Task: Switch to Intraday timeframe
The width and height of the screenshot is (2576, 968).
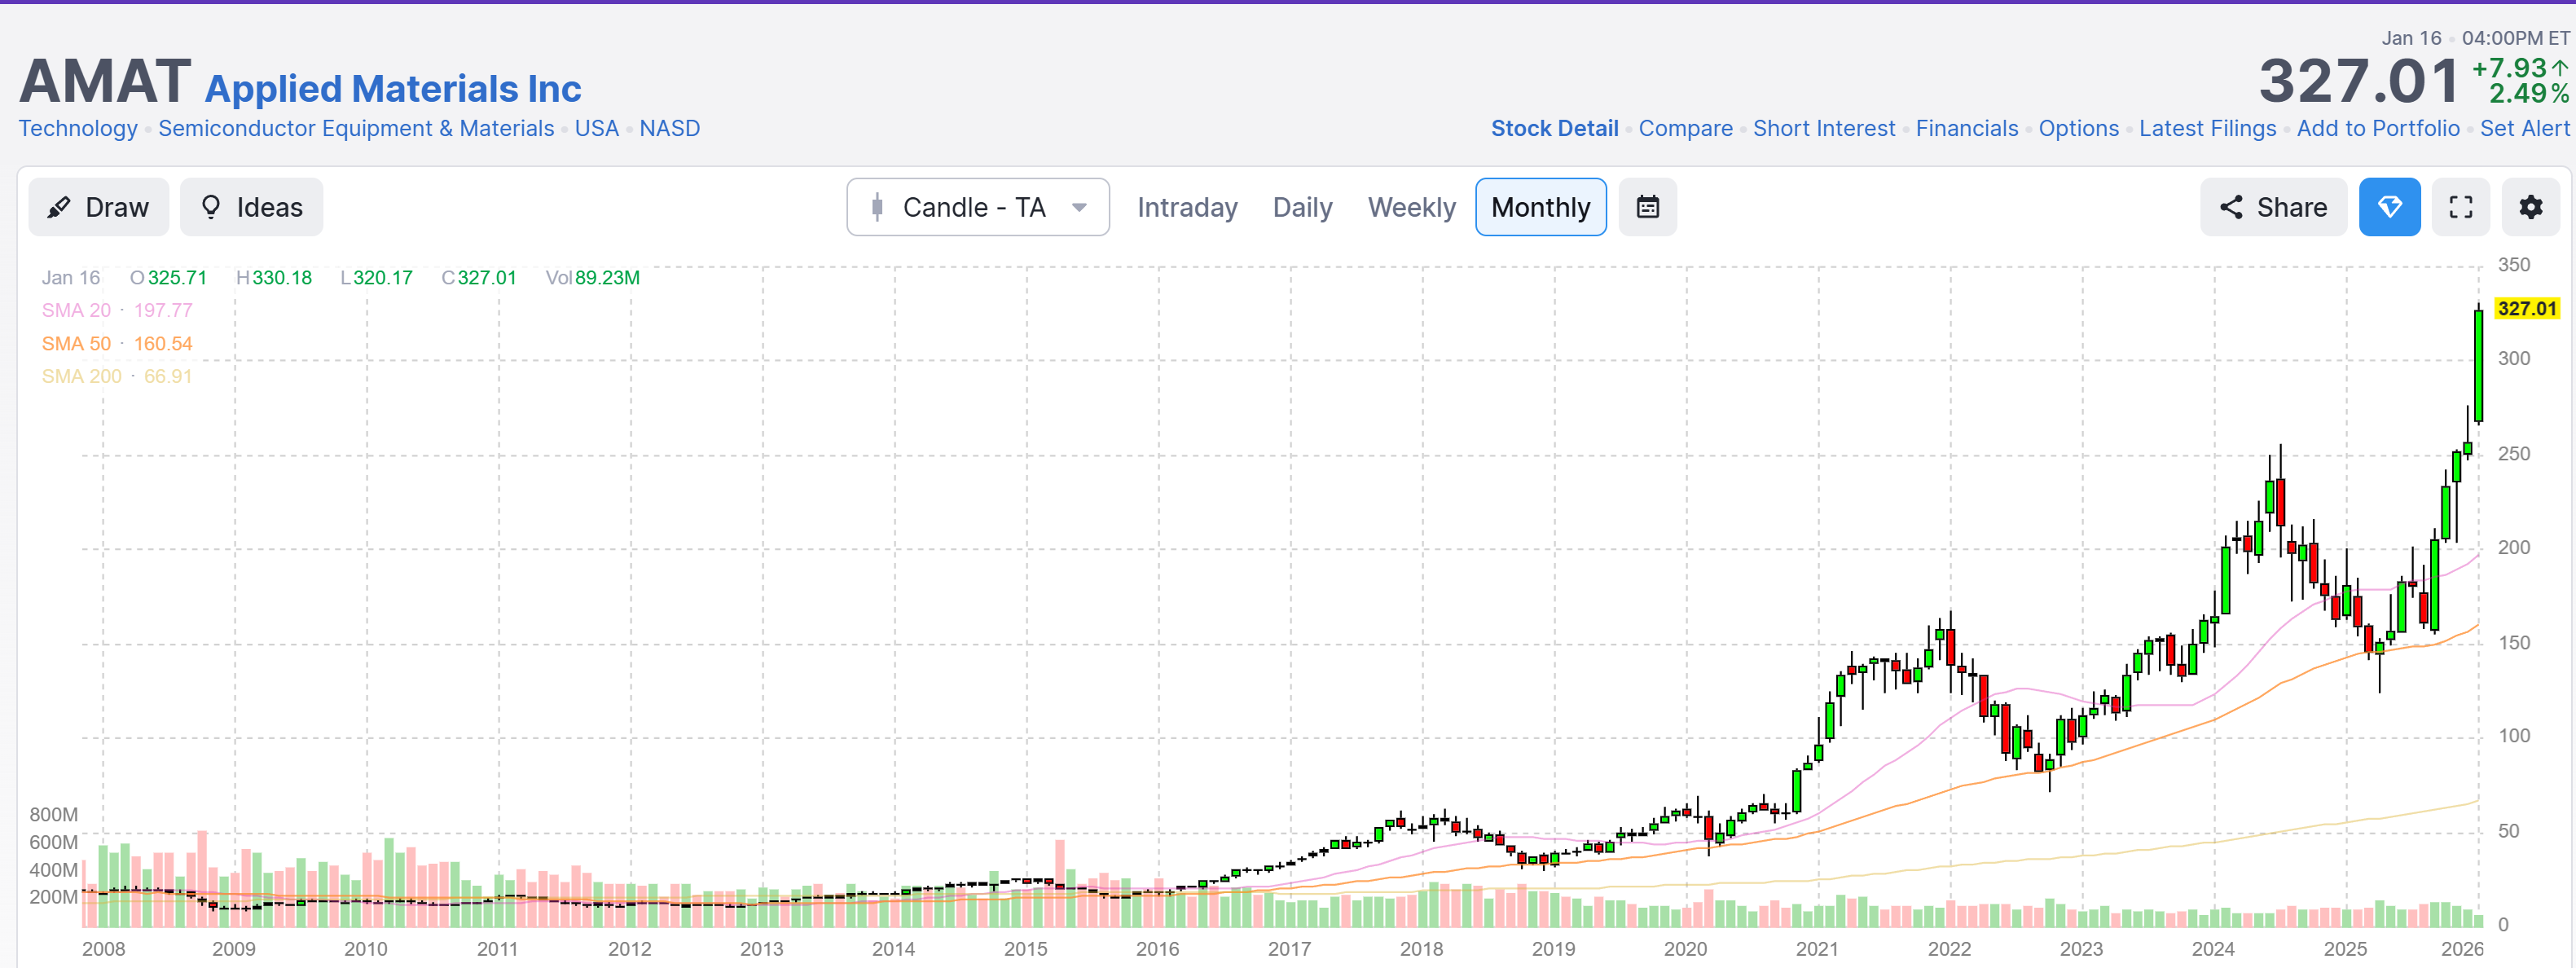Action: click(1186, 207)
